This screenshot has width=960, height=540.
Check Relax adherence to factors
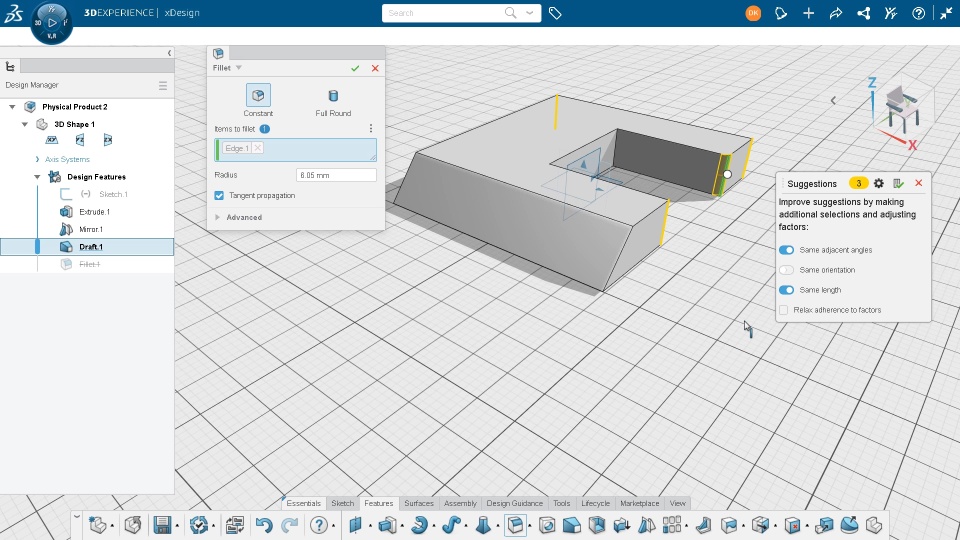point(784,310)
